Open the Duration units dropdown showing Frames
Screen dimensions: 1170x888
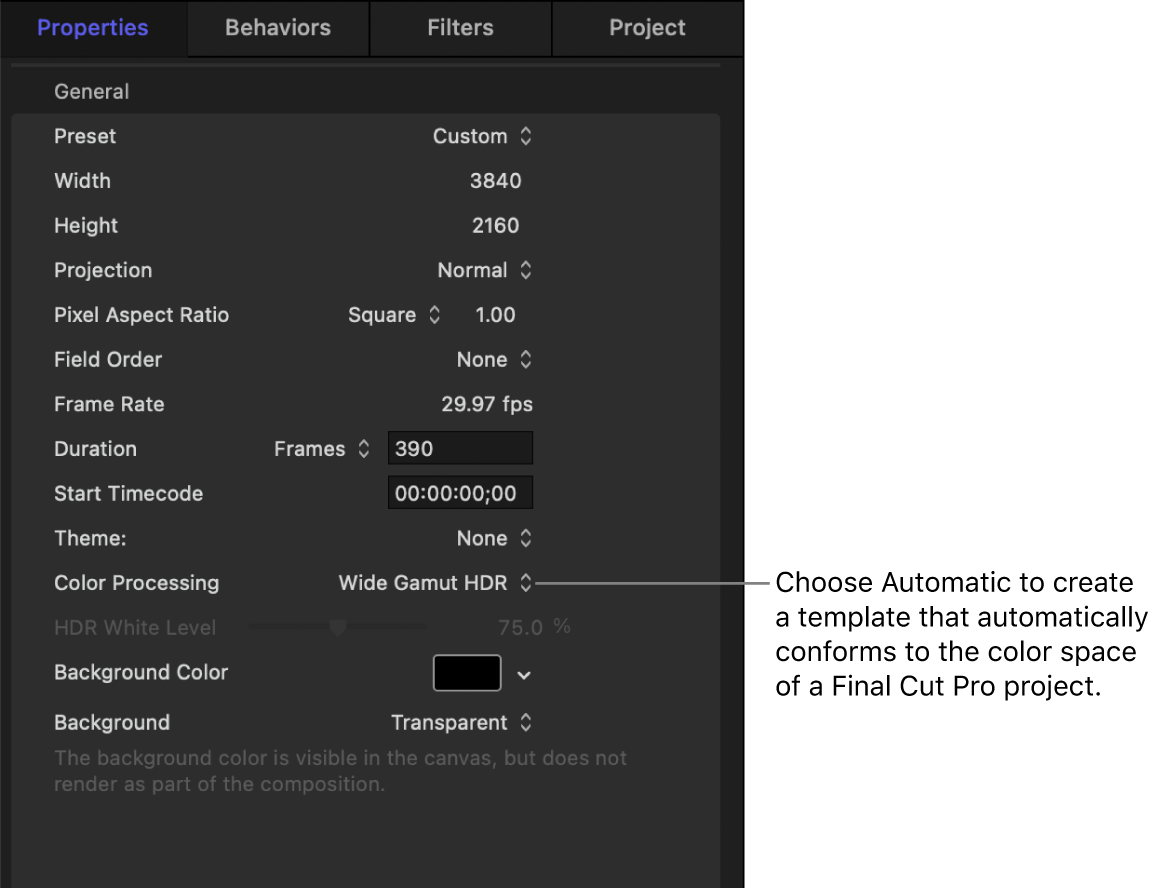pyautogui.click(x=322, y=448)
